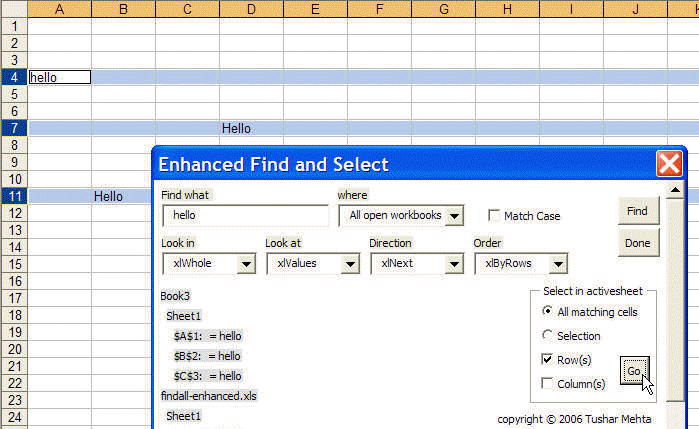Image resolution: width=699 pixels, height=429 pixels.
Task: Expand the Look in xlWhole dropdown
Action: tap(246, 264)
